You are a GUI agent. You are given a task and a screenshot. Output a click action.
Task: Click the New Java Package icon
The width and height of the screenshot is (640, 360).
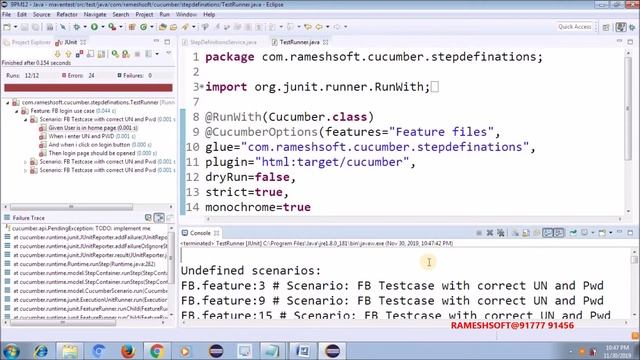pos(132,27)
